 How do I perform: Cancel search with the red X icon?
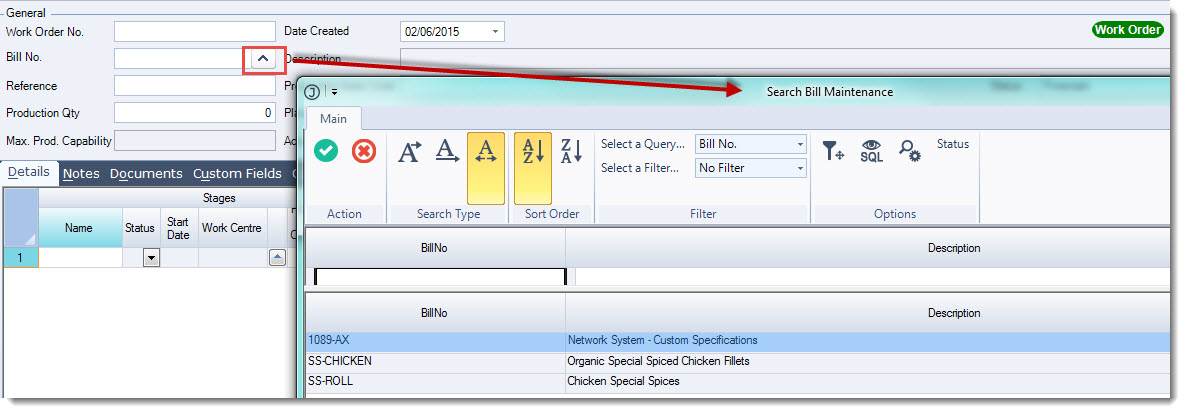tap(364, 151)
